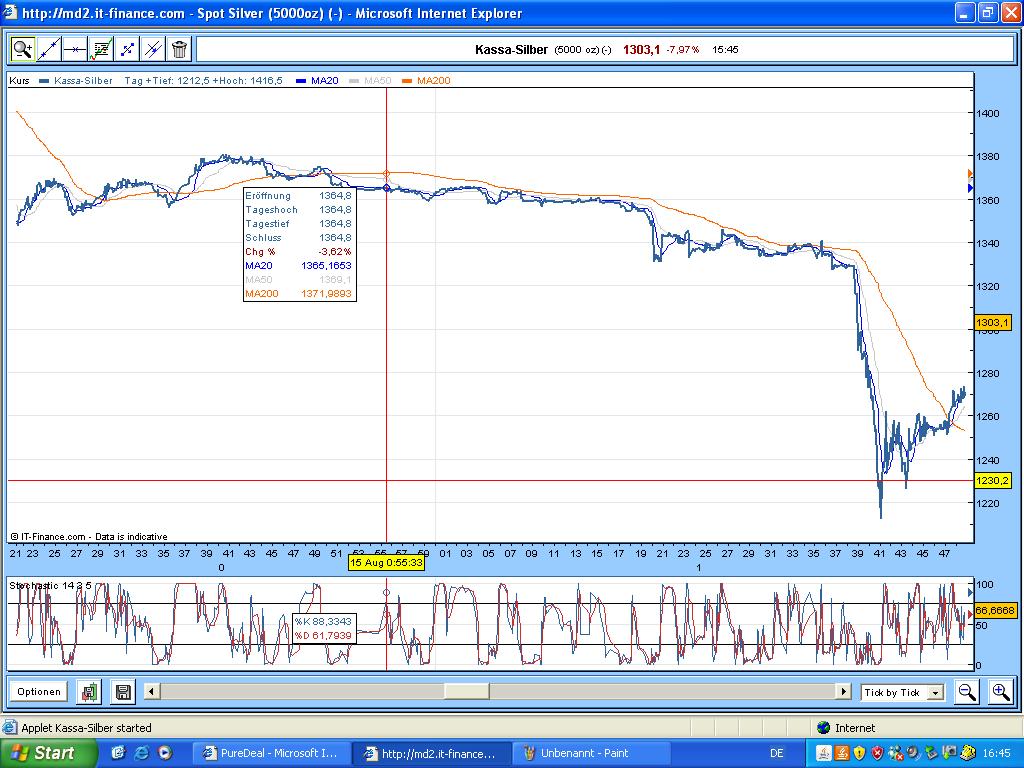1024x768 pixels.
Task: Select the trend line drawing tool
Action: 49,49
